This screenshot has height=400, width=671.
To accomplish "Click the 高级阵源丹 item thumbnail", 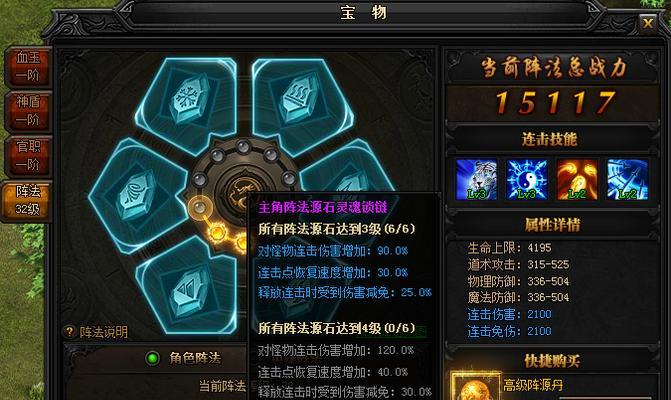I will 476,387.
